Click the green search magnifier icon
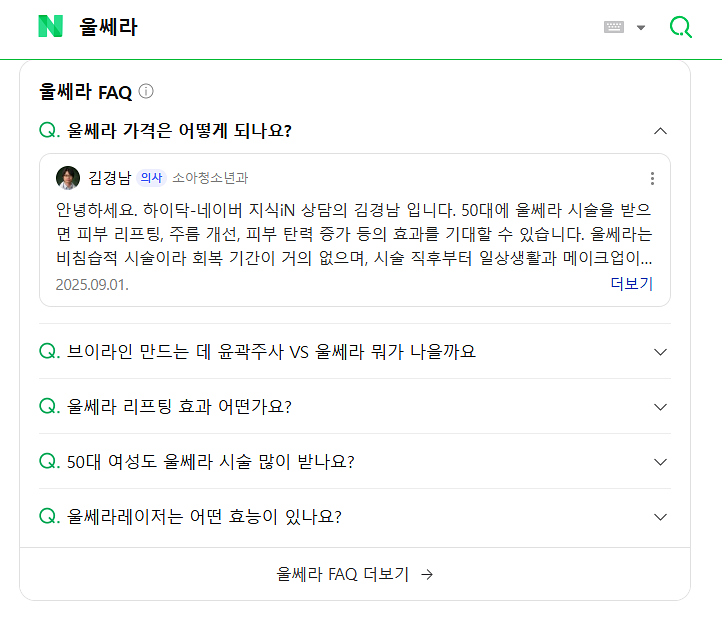 coord(680,27)
